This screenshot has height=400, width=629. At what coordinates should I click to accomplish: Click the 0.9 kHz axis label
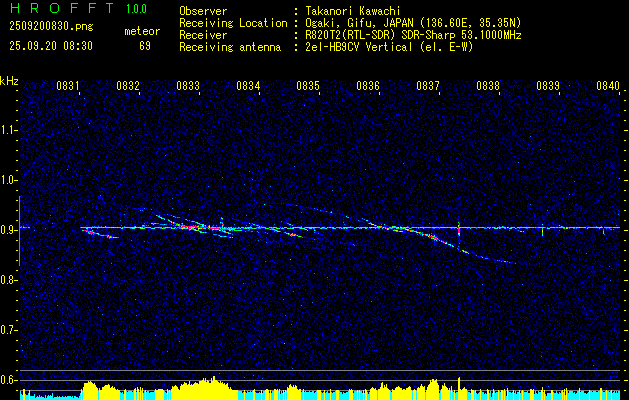click(8, 230)
